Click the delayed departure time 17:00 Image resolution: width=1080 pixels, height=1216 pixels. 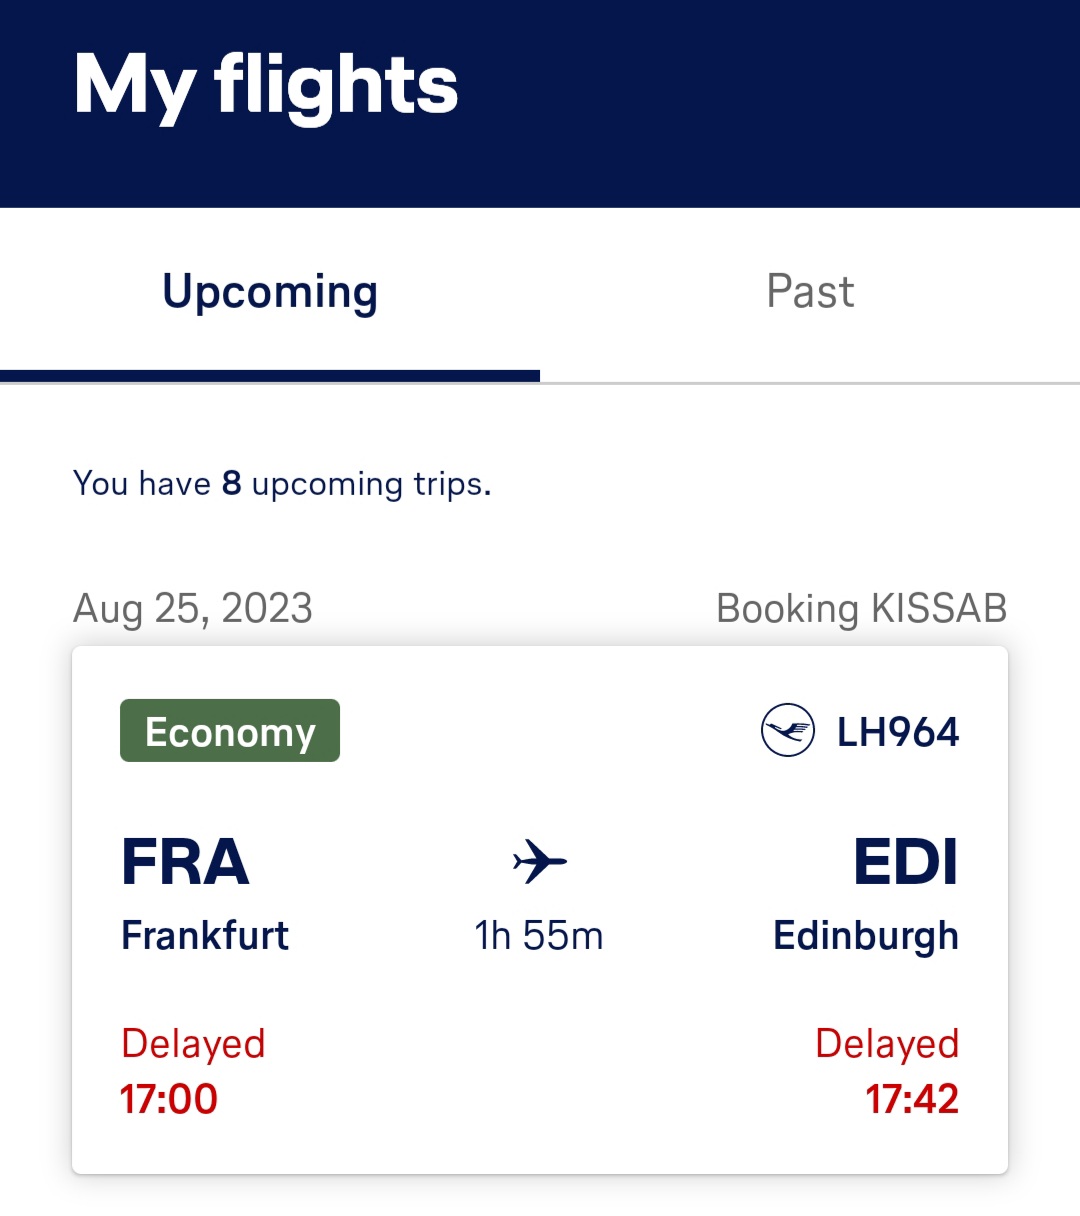tap(169, 1099)
